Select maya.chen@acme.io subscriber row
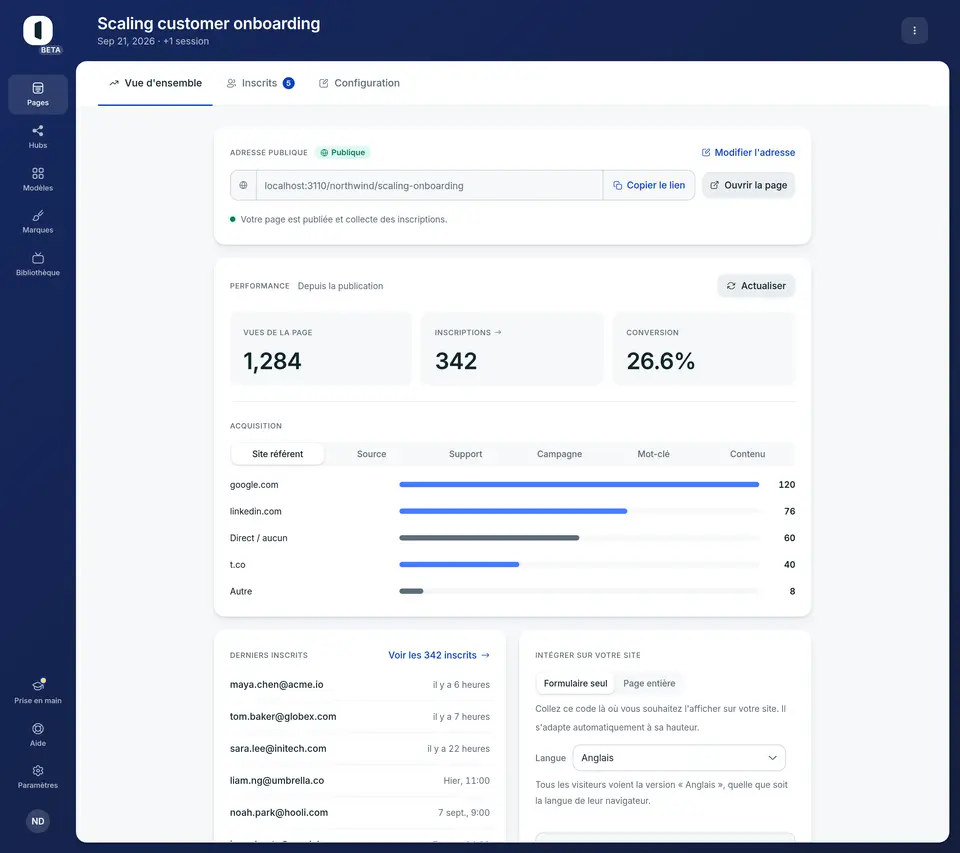 click(x=360, y=685)
